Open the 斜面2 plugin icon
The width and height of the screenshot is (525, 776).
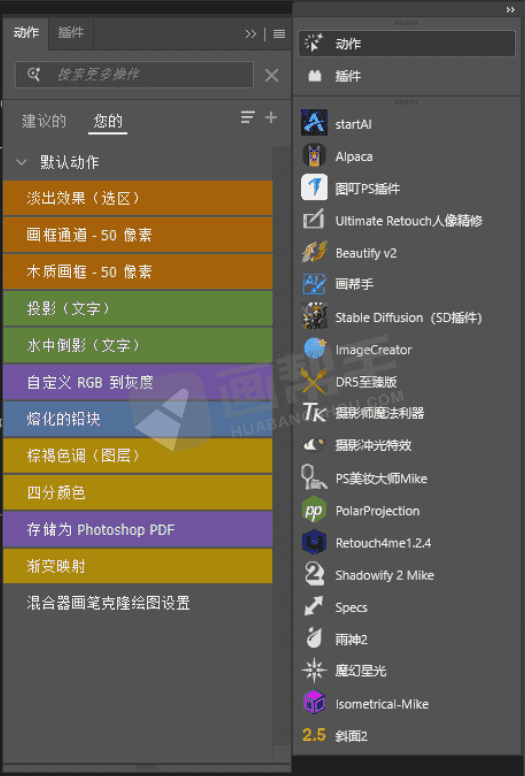pos(314,735)
